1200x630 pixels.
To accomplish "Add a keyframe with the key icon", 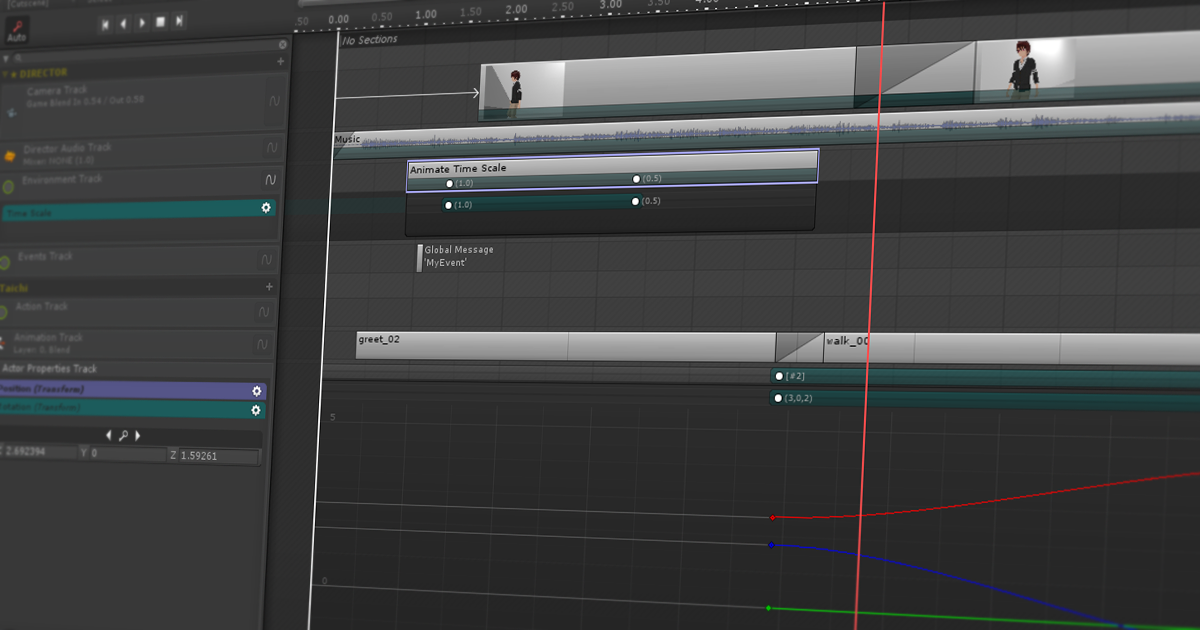I will (x=123, y=436).
